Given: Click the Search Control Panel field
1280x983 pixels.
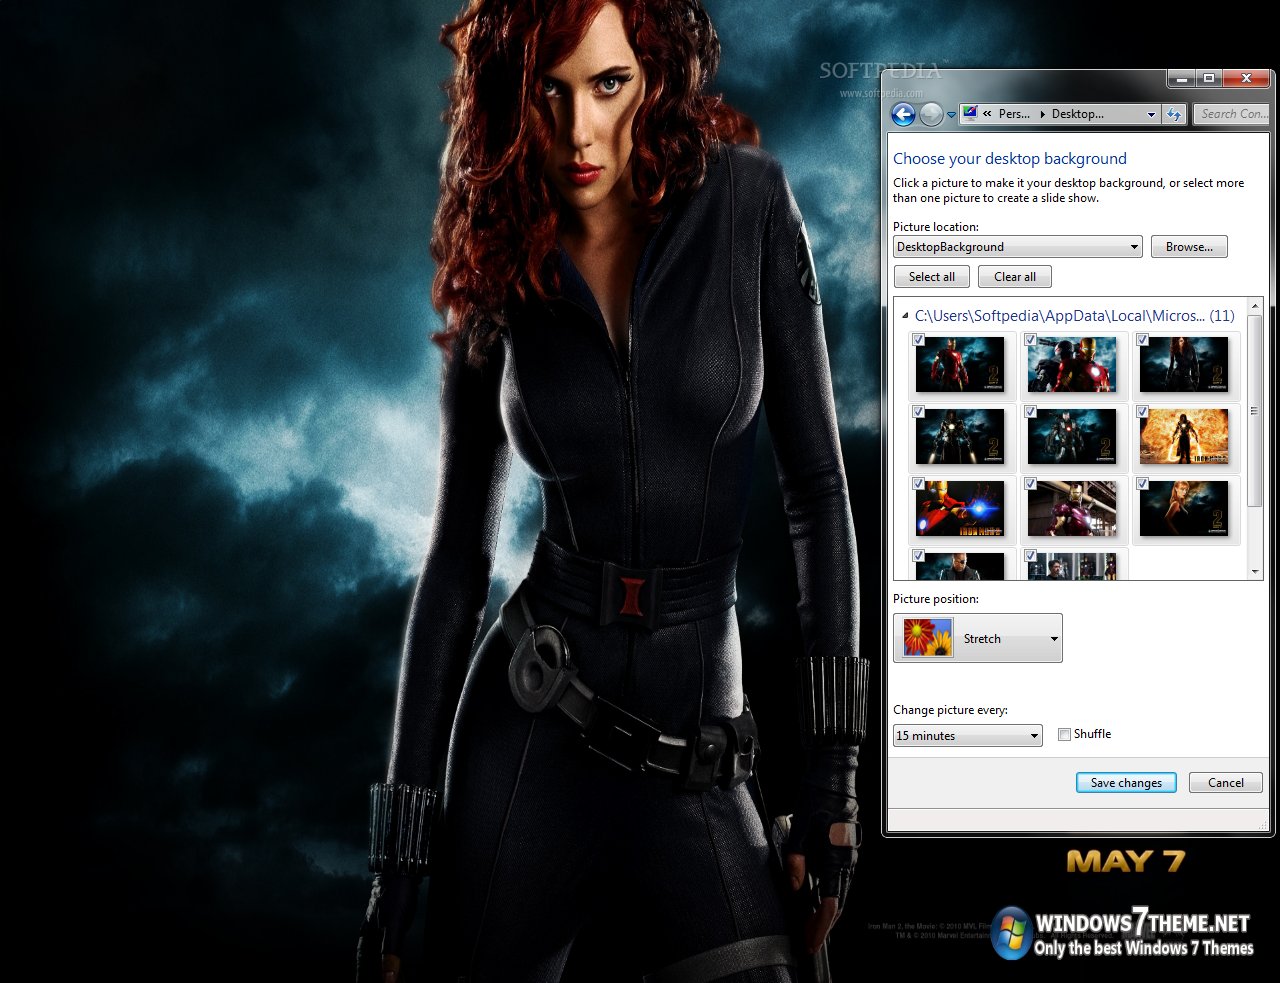Looking at the screenshot, I should click(1233, 114).
